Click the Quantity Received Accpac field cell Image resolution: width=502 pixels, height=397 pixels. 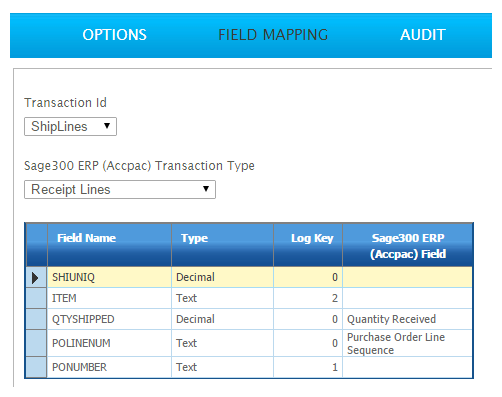tap(407, 319)
